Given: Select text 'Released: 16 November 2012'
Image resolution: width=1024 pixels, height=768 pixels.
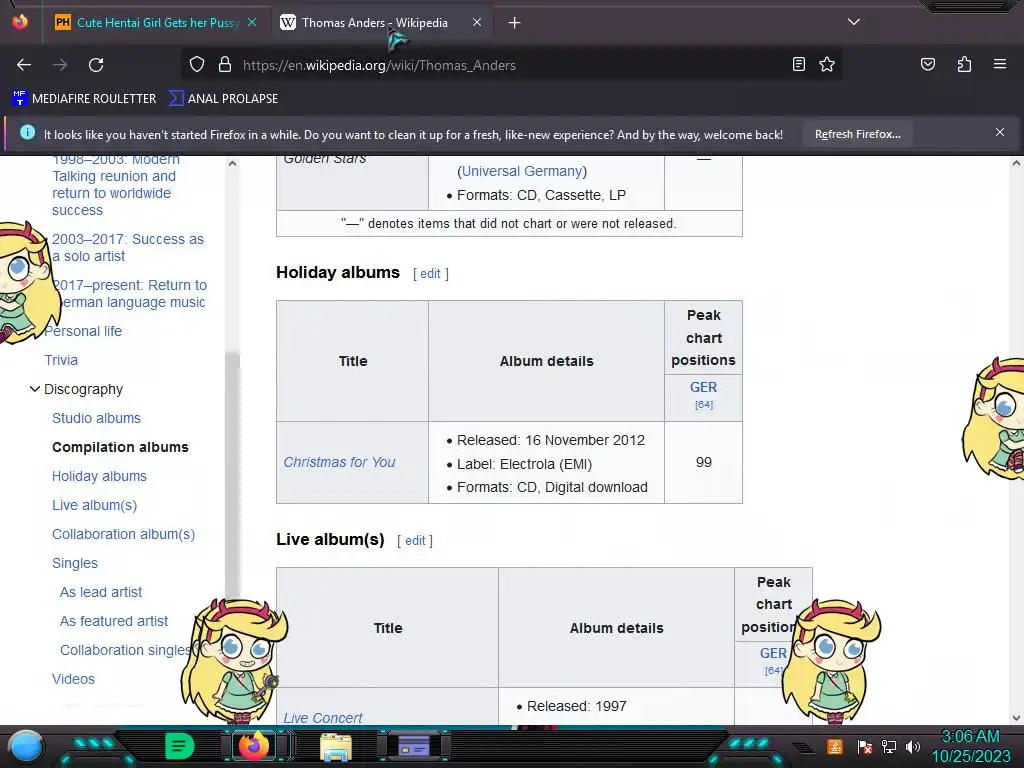Looking at the screenshot, I should tap(551, 440).
